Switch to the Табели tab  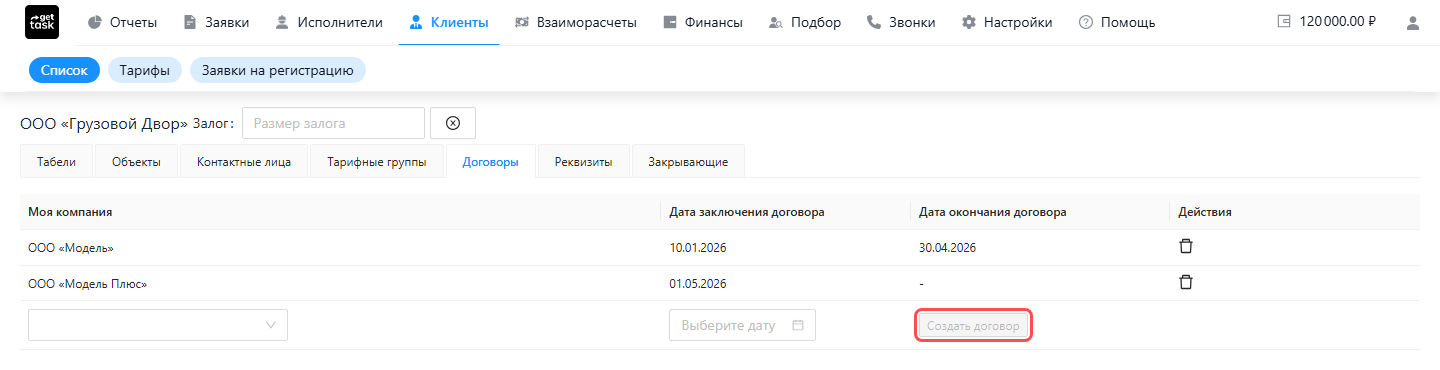coord(56,162)
